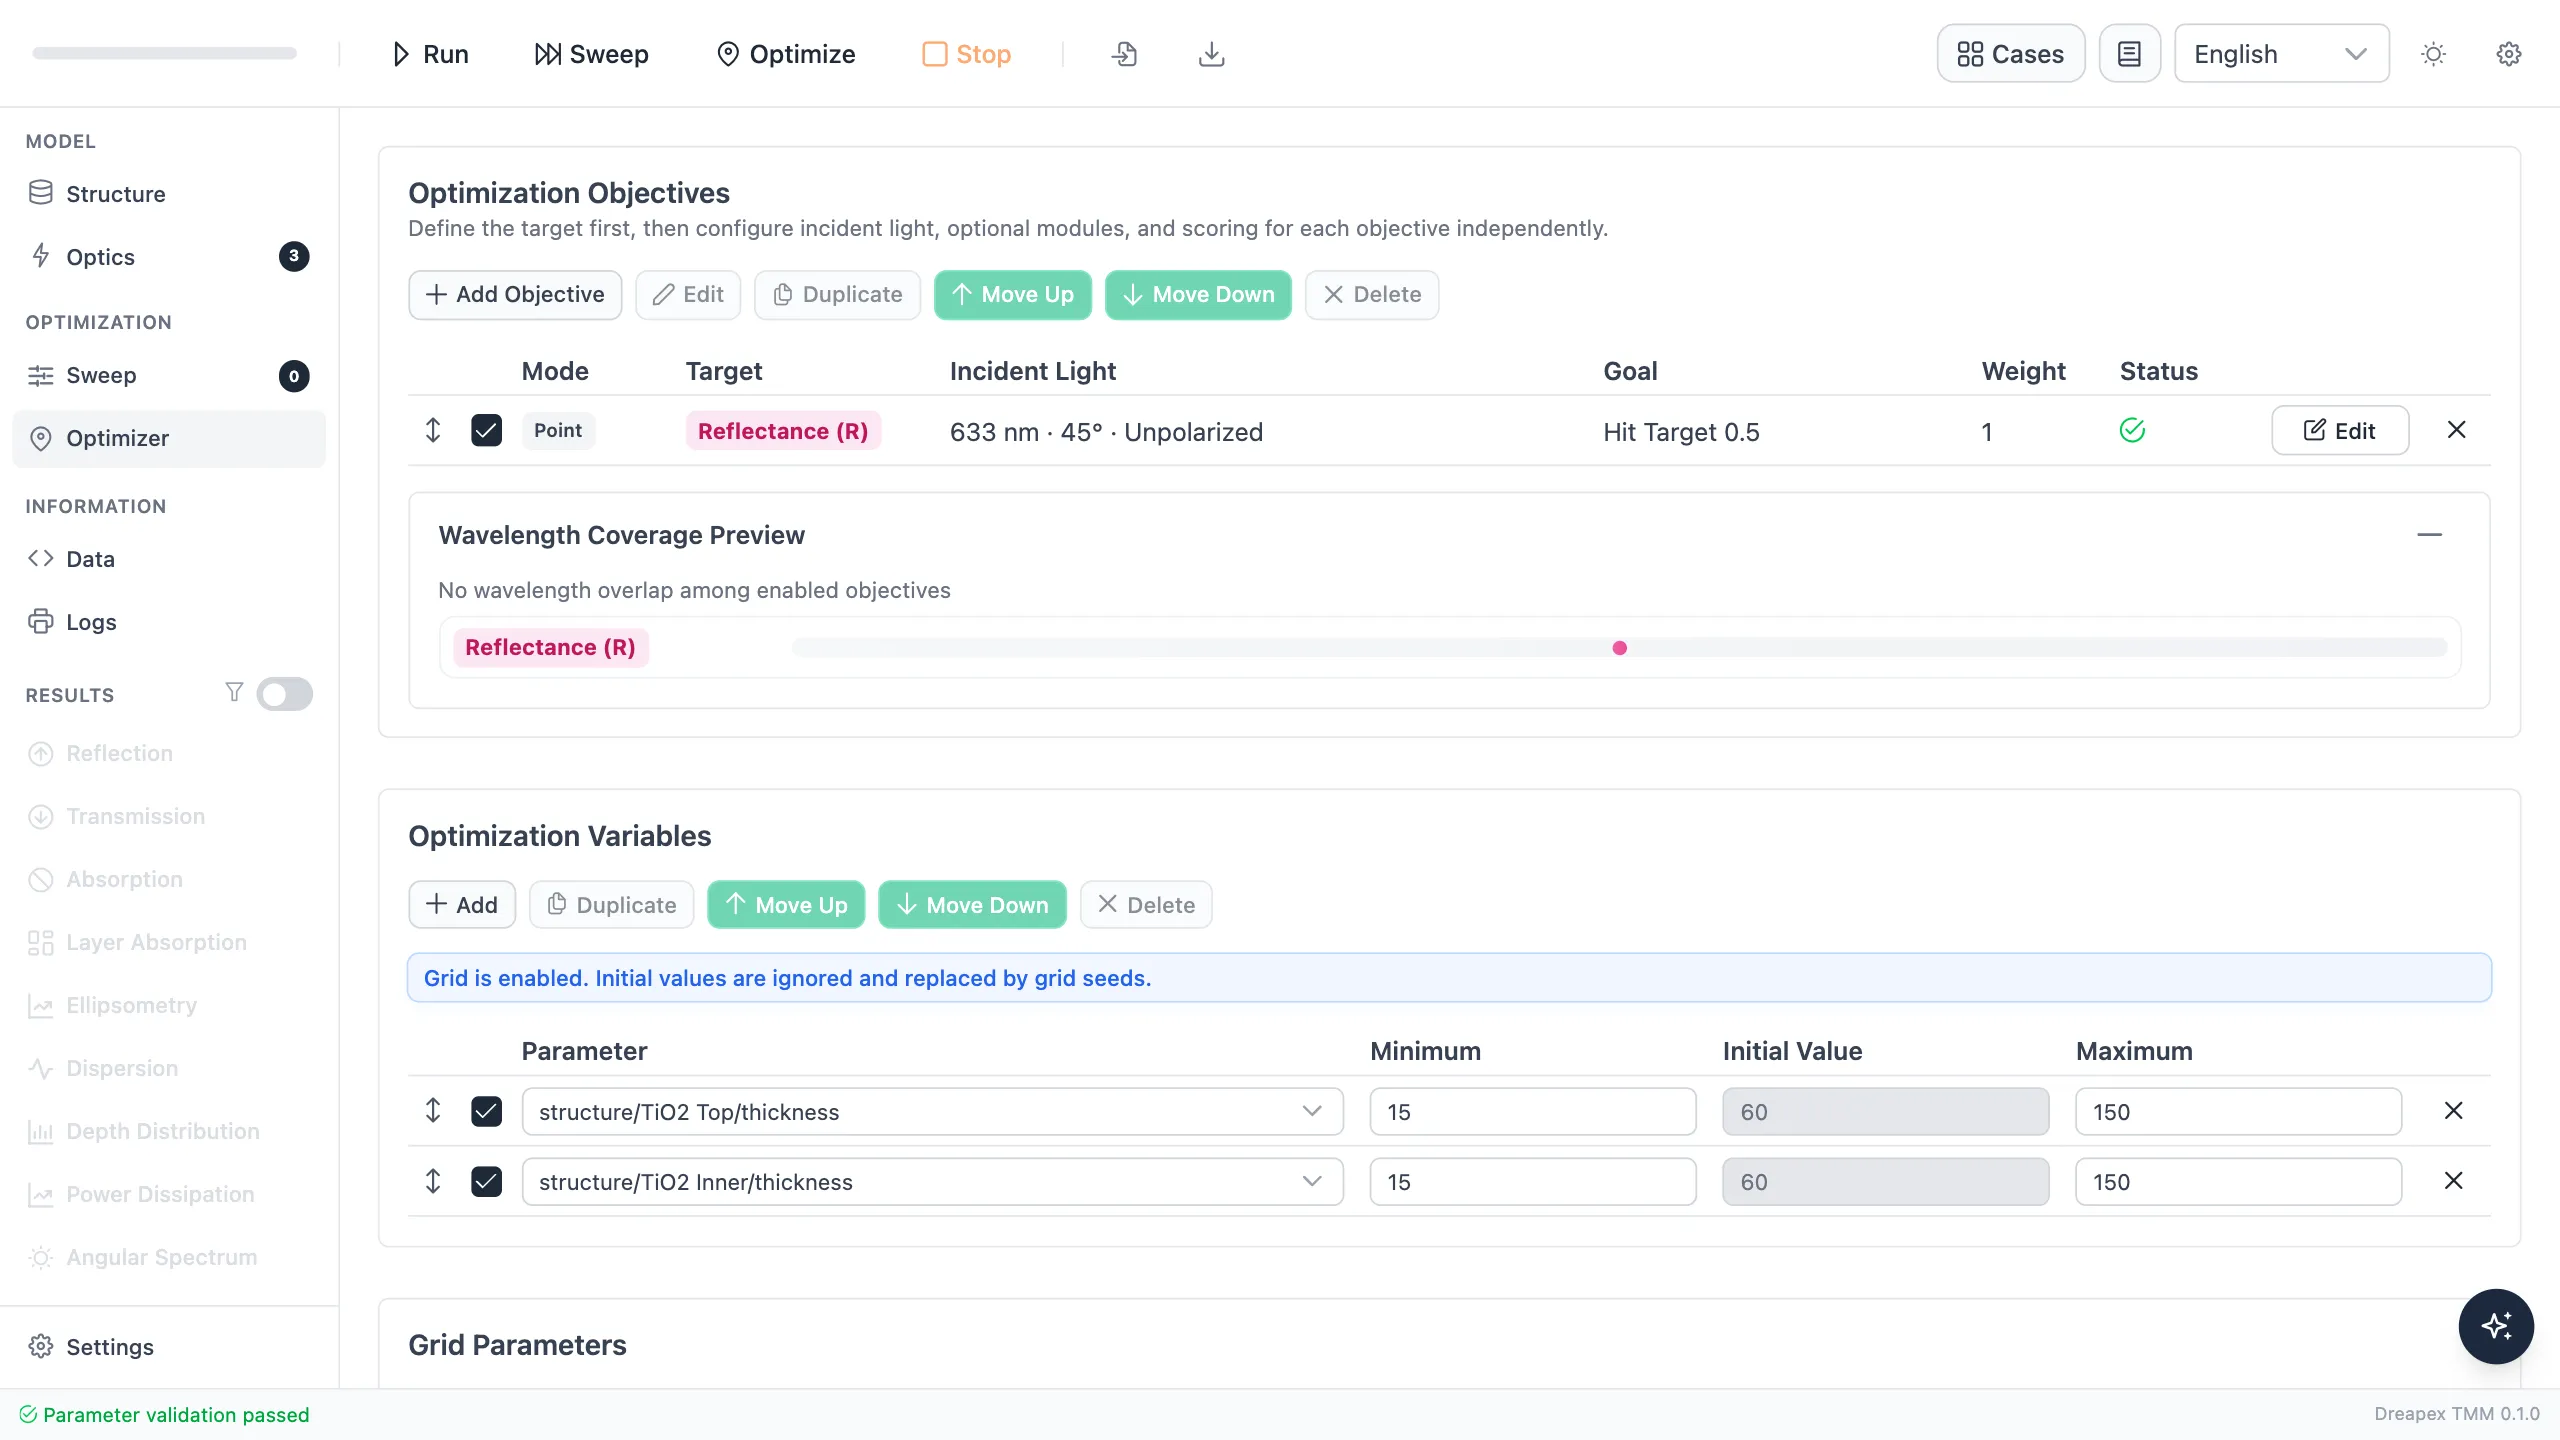This screenshot has height=1440, width=2560.
Task: Toggle the Reflectance objective checkbox
Action: point(486,431)
